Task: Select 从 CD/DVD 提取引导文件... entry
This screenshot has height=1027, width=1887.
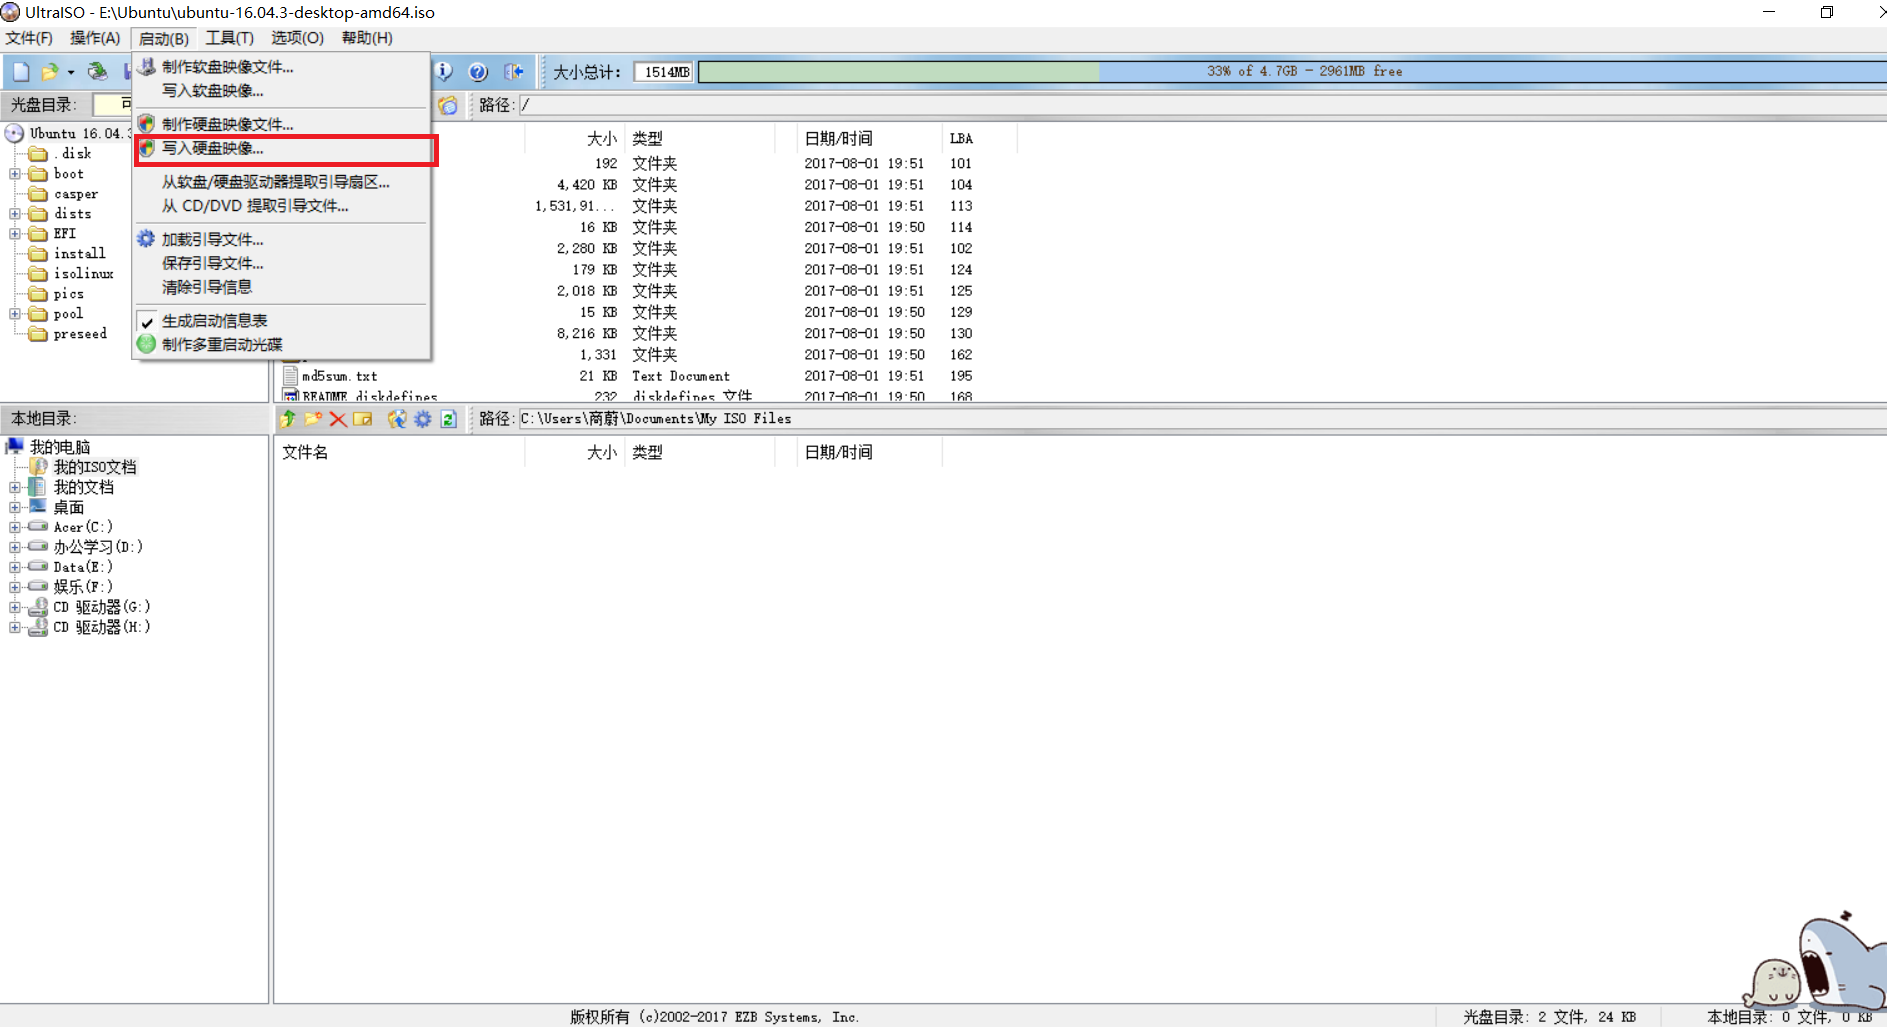Action: tap(282, 206)
